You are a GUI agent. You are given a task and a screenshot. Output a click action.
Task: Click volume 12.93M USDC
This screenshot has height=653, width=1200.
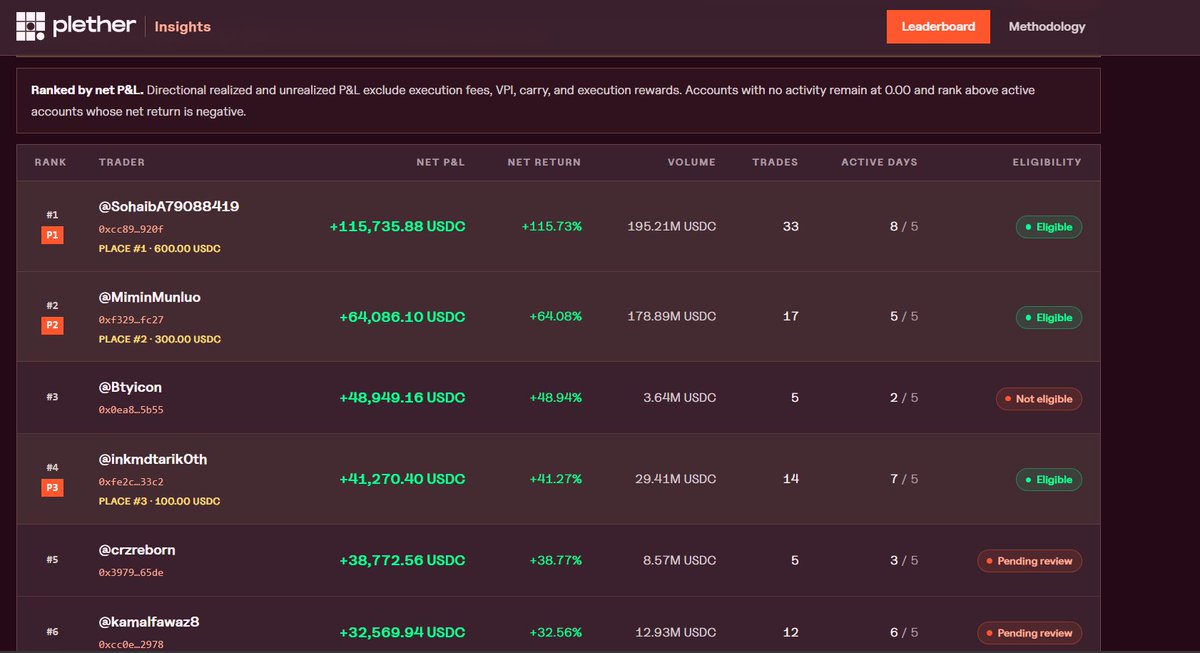[x=676, y=633]
